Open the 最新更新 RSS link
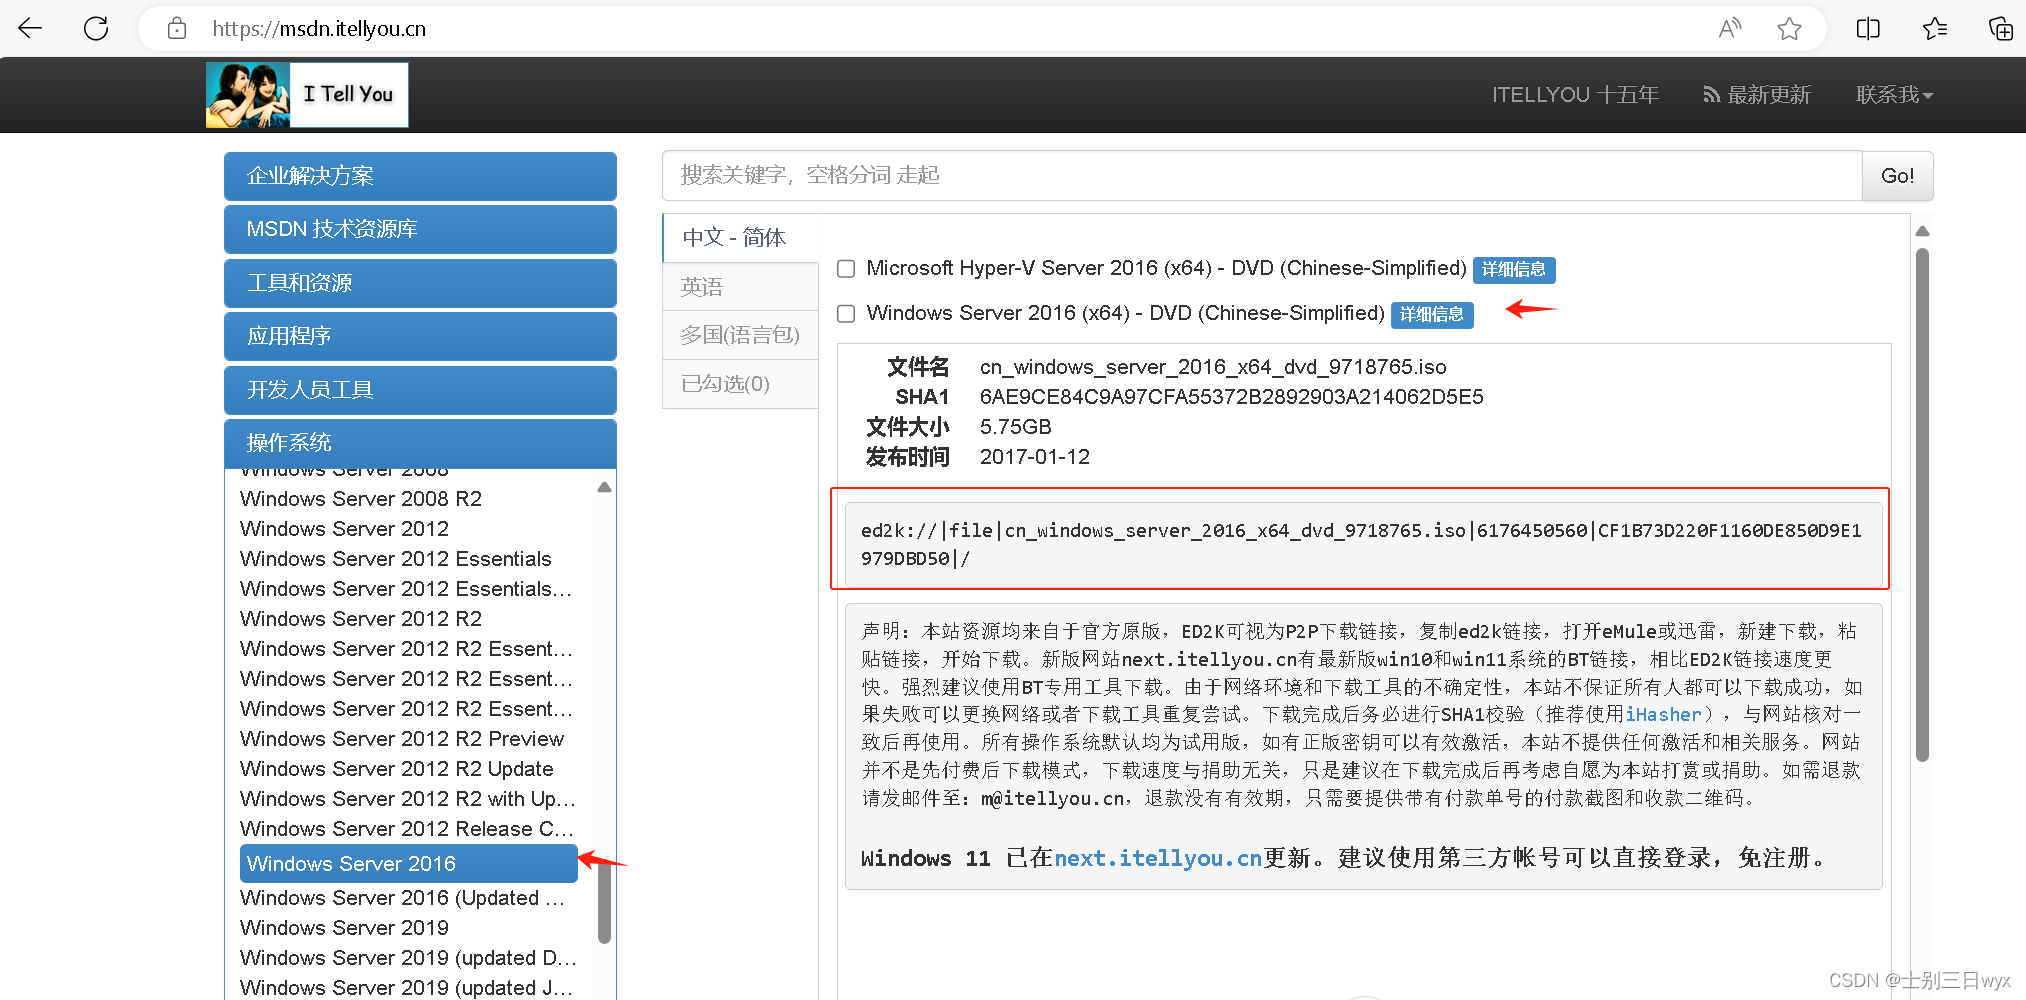Viewport: 2026px width, 1000px height. point(1757,95)
